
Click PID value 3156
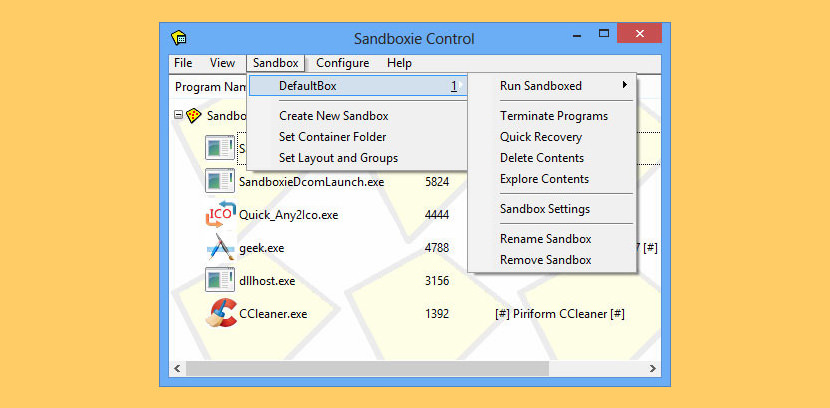click(437, 280)
